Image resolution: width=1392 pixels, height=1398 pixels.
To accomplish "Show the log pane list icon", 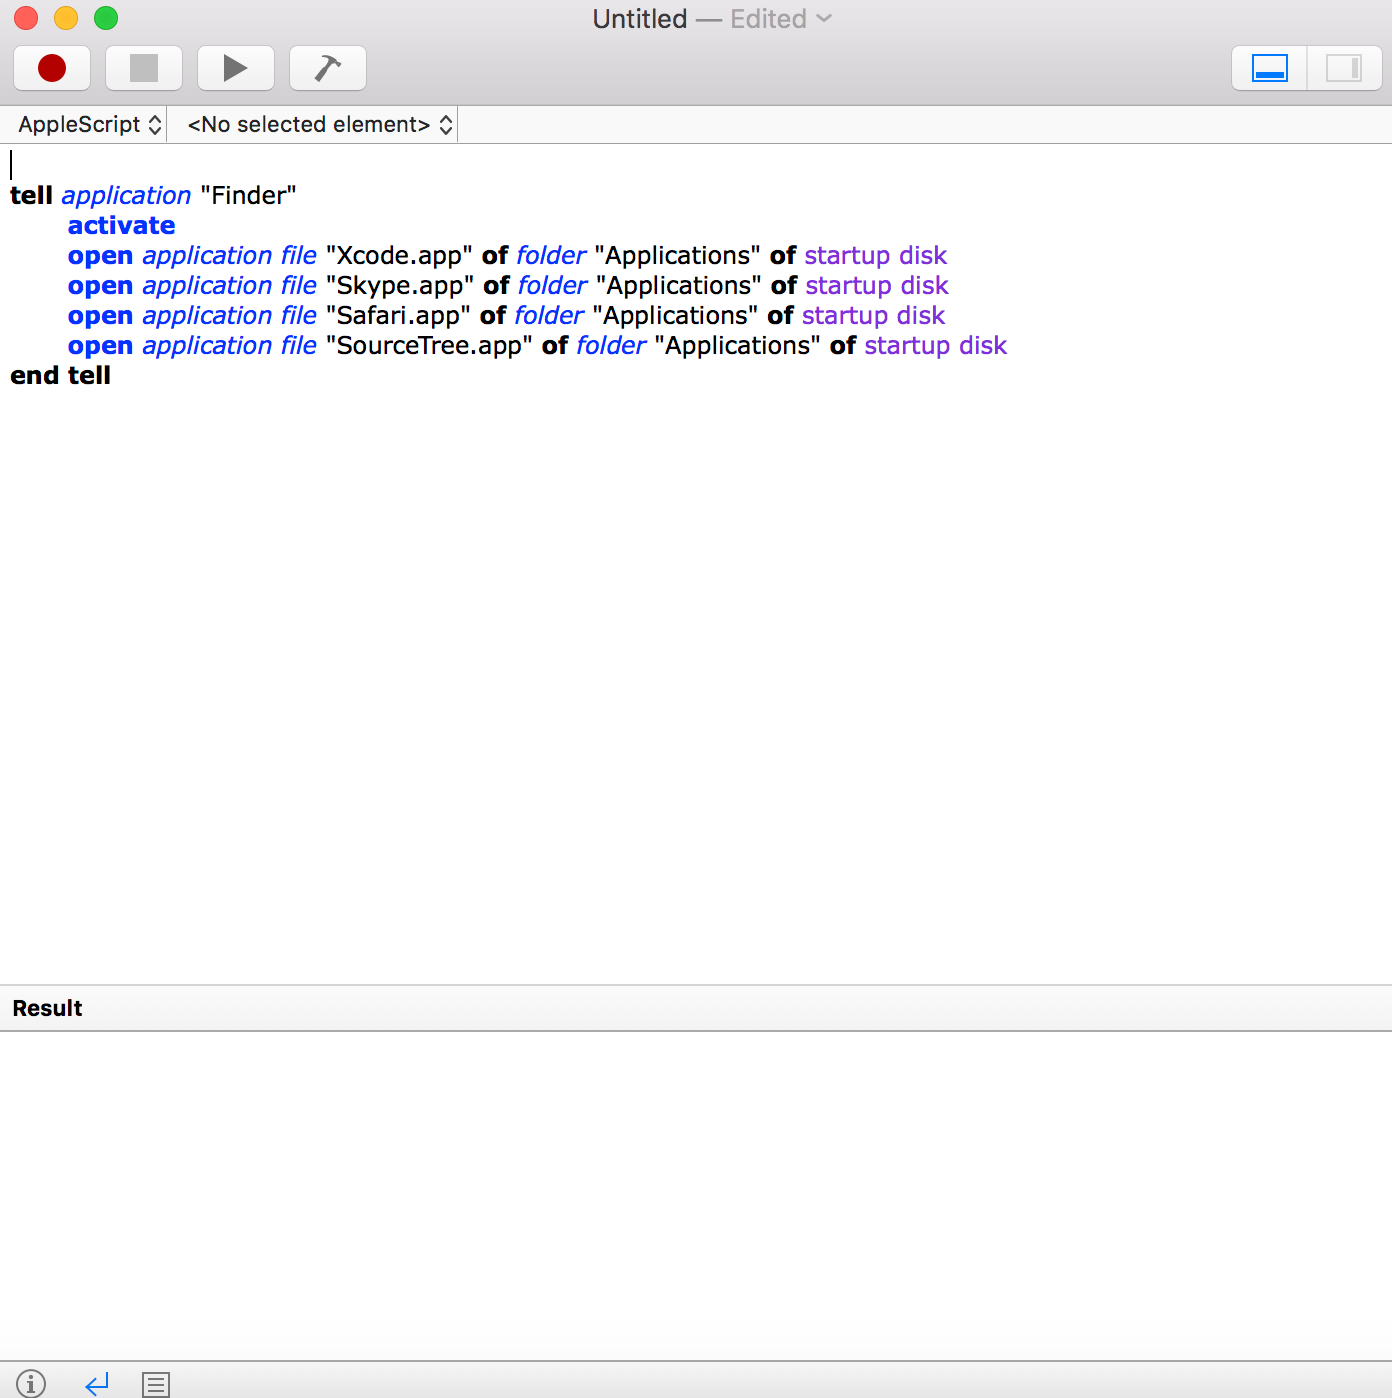I will pyautogui.click(x=156, y=1384).
